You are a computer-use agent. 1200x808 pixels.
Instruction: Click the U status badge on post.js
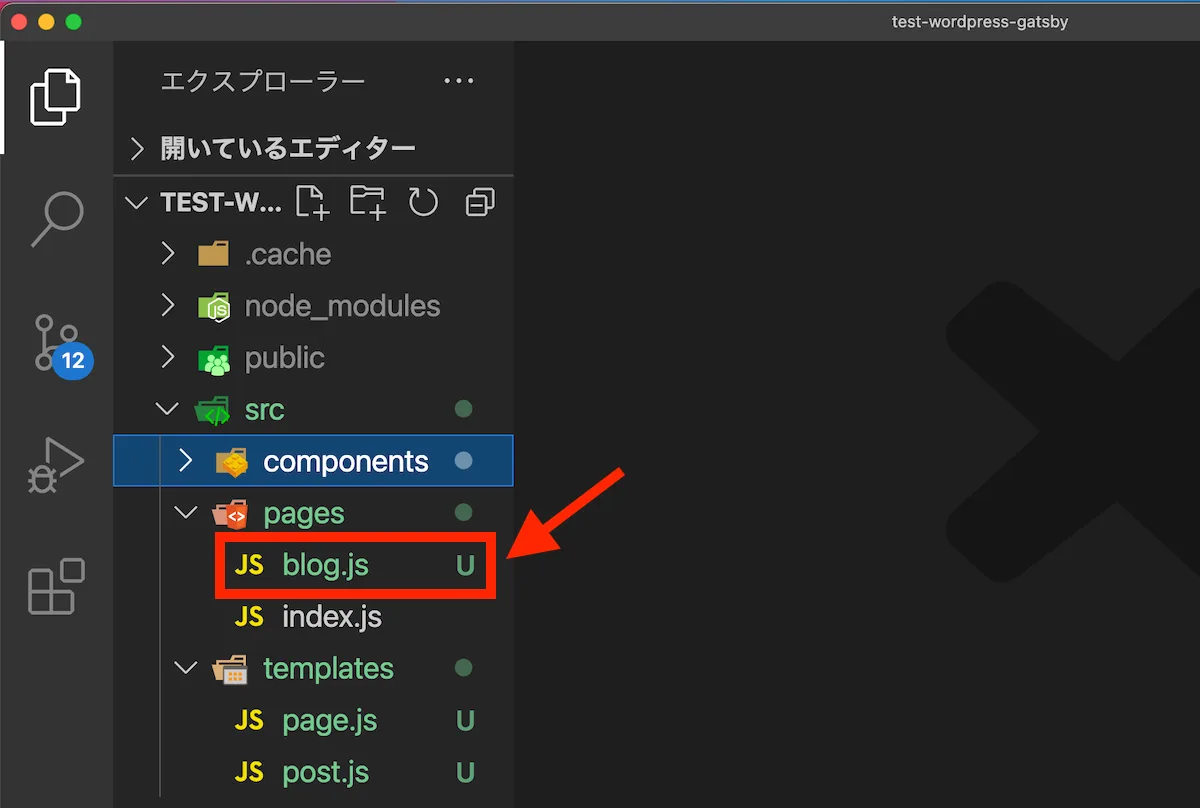coord(465,773)
